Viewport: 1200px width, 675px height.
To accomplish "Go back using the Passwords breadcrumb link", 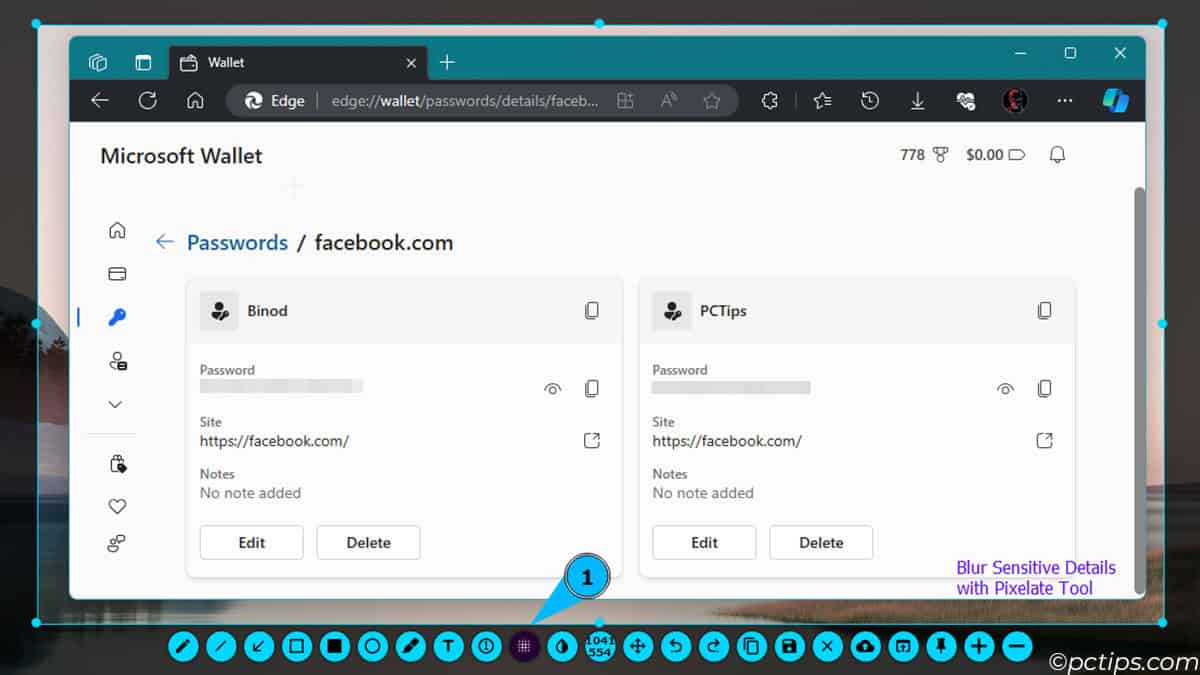I will [237, 242].
